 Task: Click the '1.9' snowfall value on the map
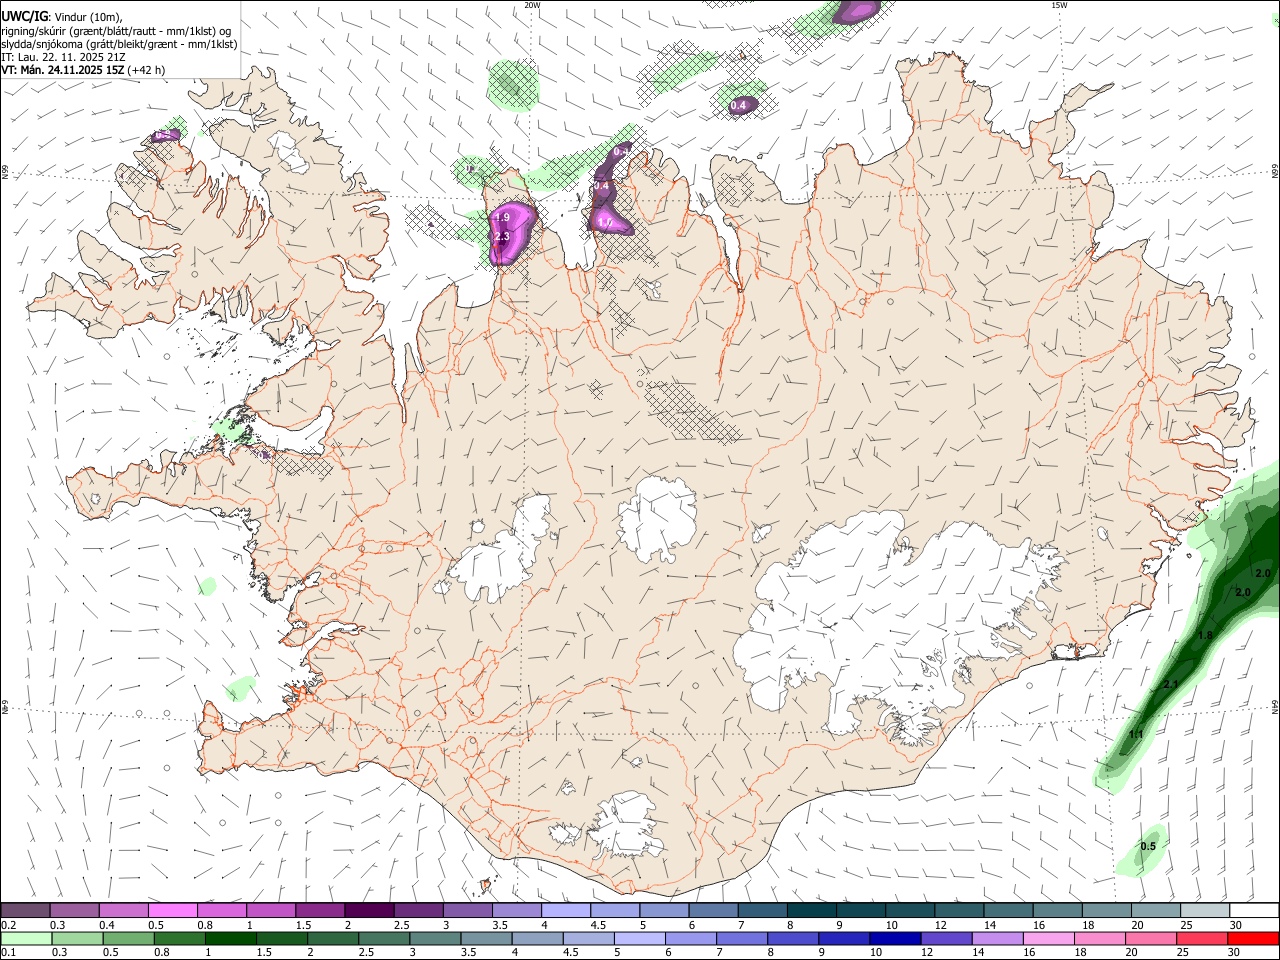[502, 218]
